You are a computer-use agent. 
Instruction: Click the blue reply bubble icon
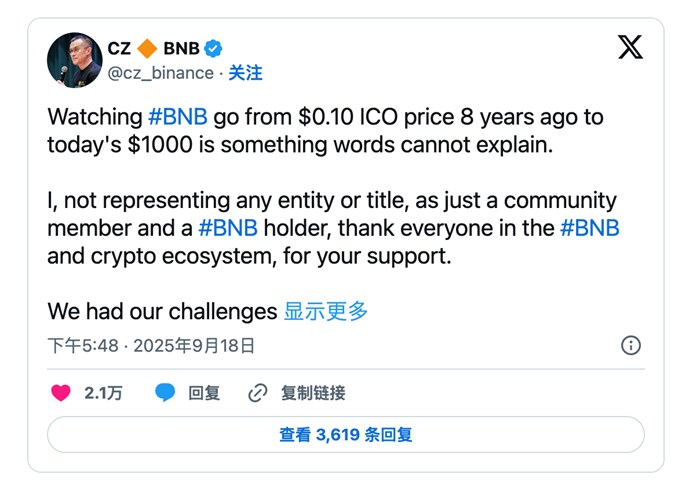coord(165,393)
